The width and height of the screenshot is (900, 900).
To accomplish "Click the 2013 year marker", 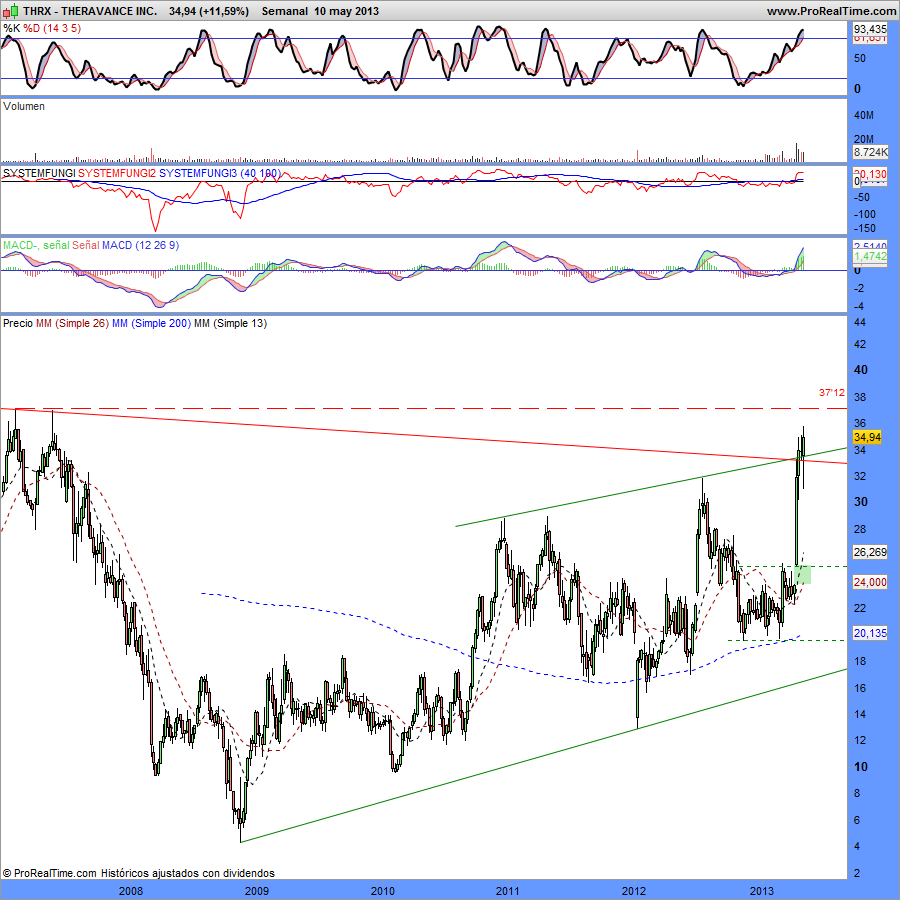I will 761,891.
